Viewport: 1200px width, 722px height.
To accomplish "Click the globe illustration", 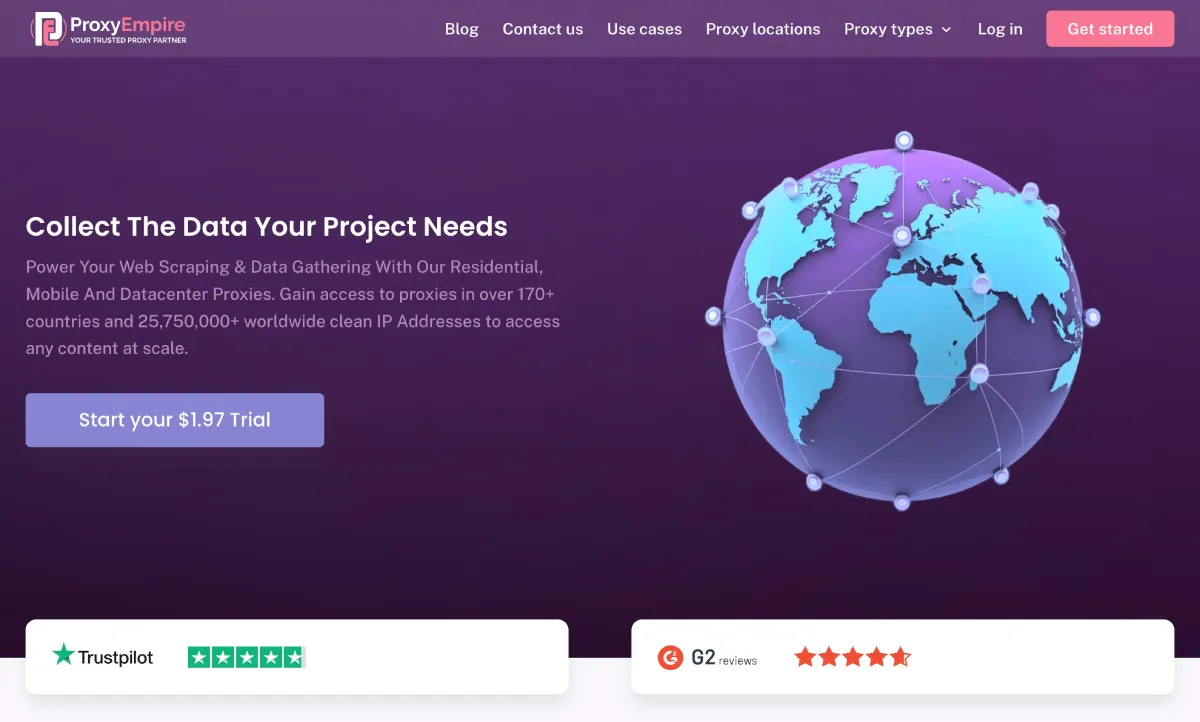I will click(902, 320).
